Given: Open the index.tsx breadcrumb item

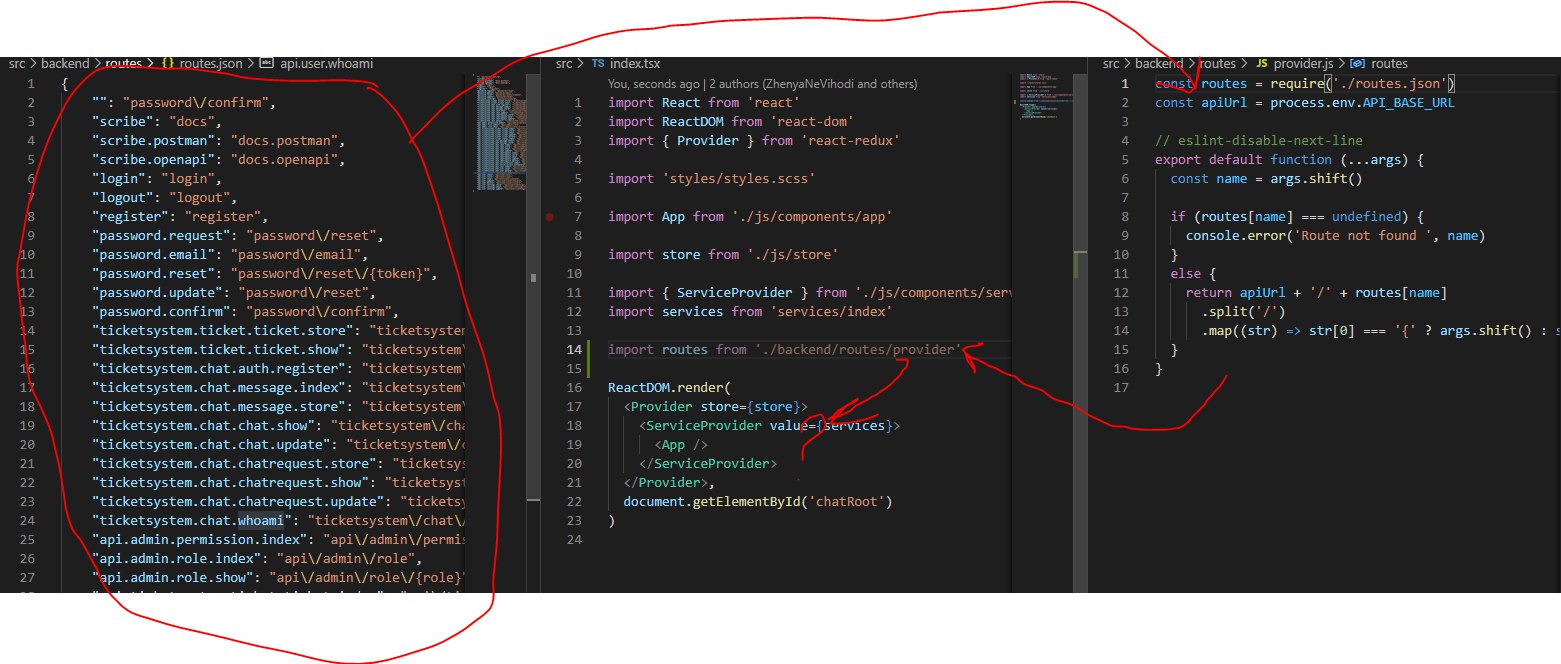Looking at the screenshot, I should coord(634,63).
